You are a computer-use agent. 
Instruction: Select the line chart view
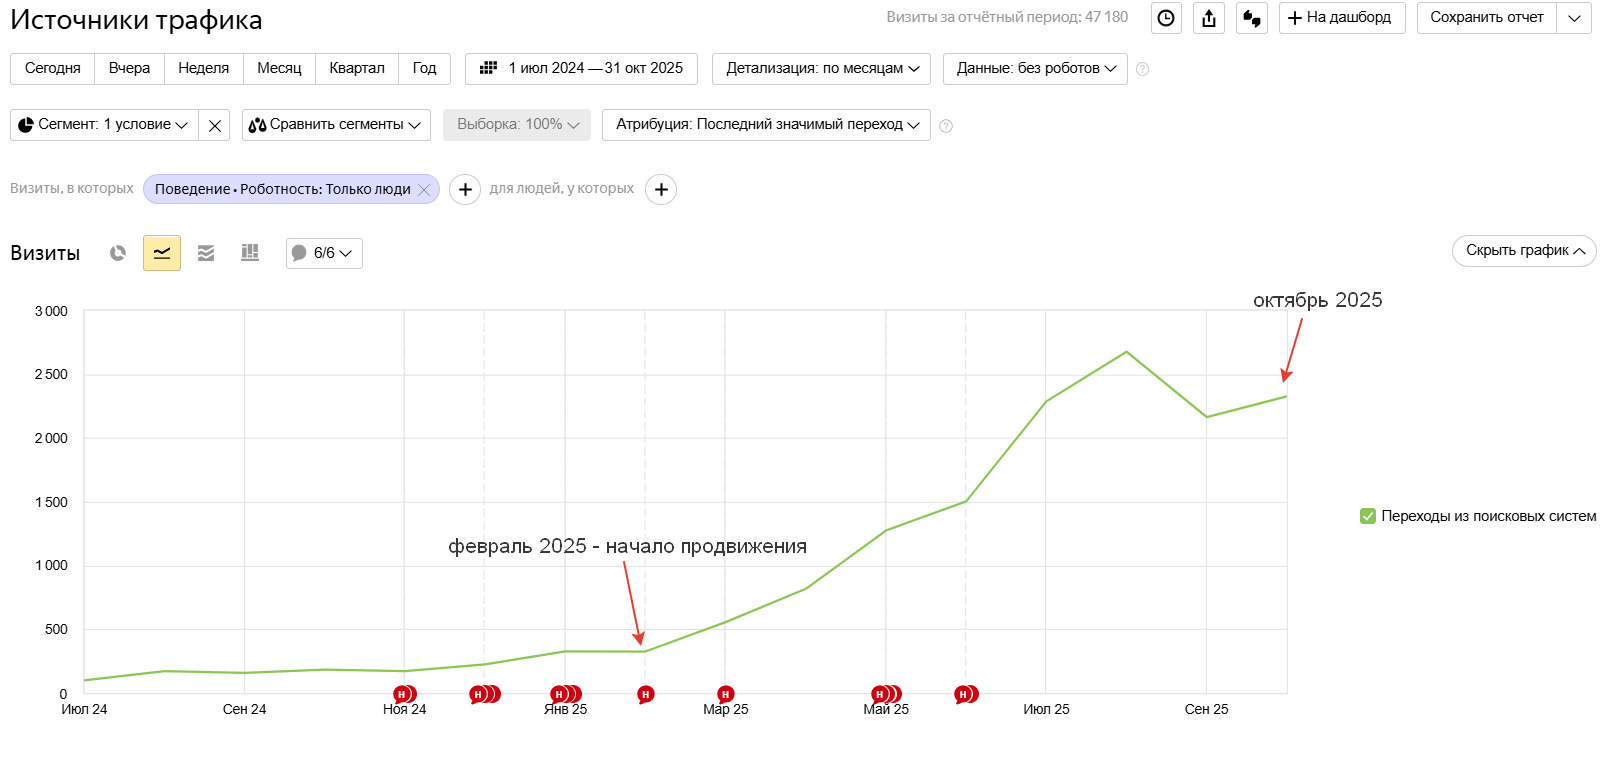coord(162,253)
